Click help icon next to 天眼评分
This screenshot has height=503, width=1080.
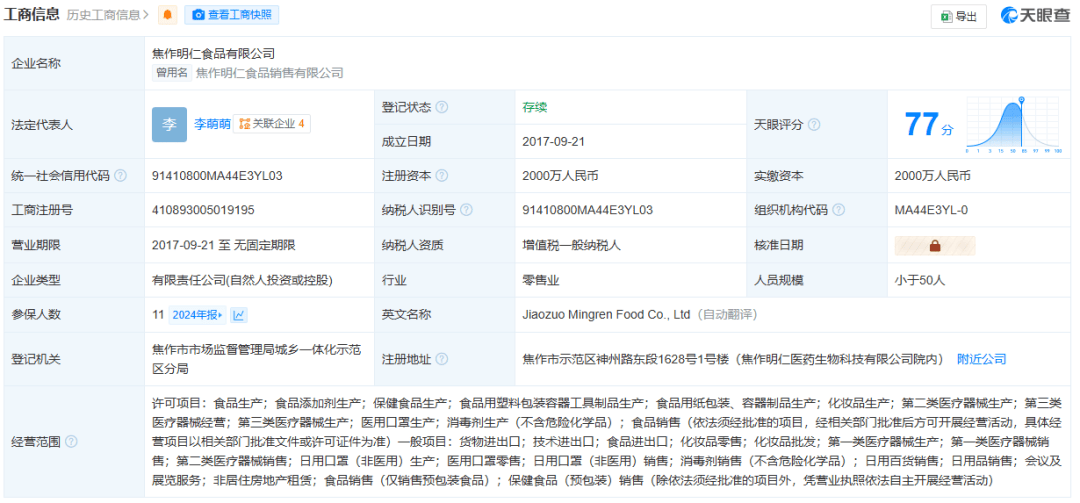point(813,125)
